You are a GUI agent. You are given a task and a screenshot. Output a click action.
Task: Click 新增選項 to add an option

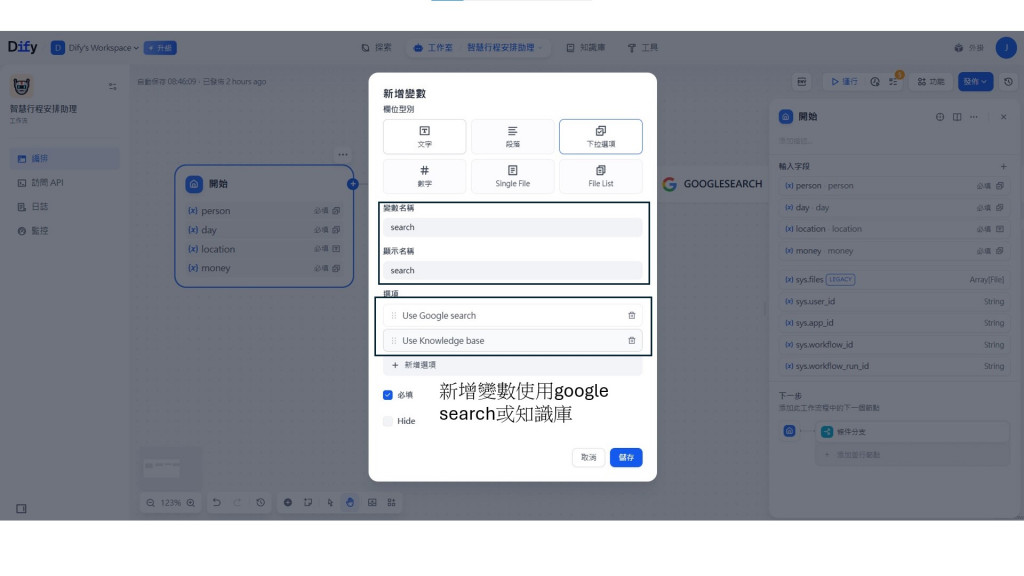click(x=513, y=365)
